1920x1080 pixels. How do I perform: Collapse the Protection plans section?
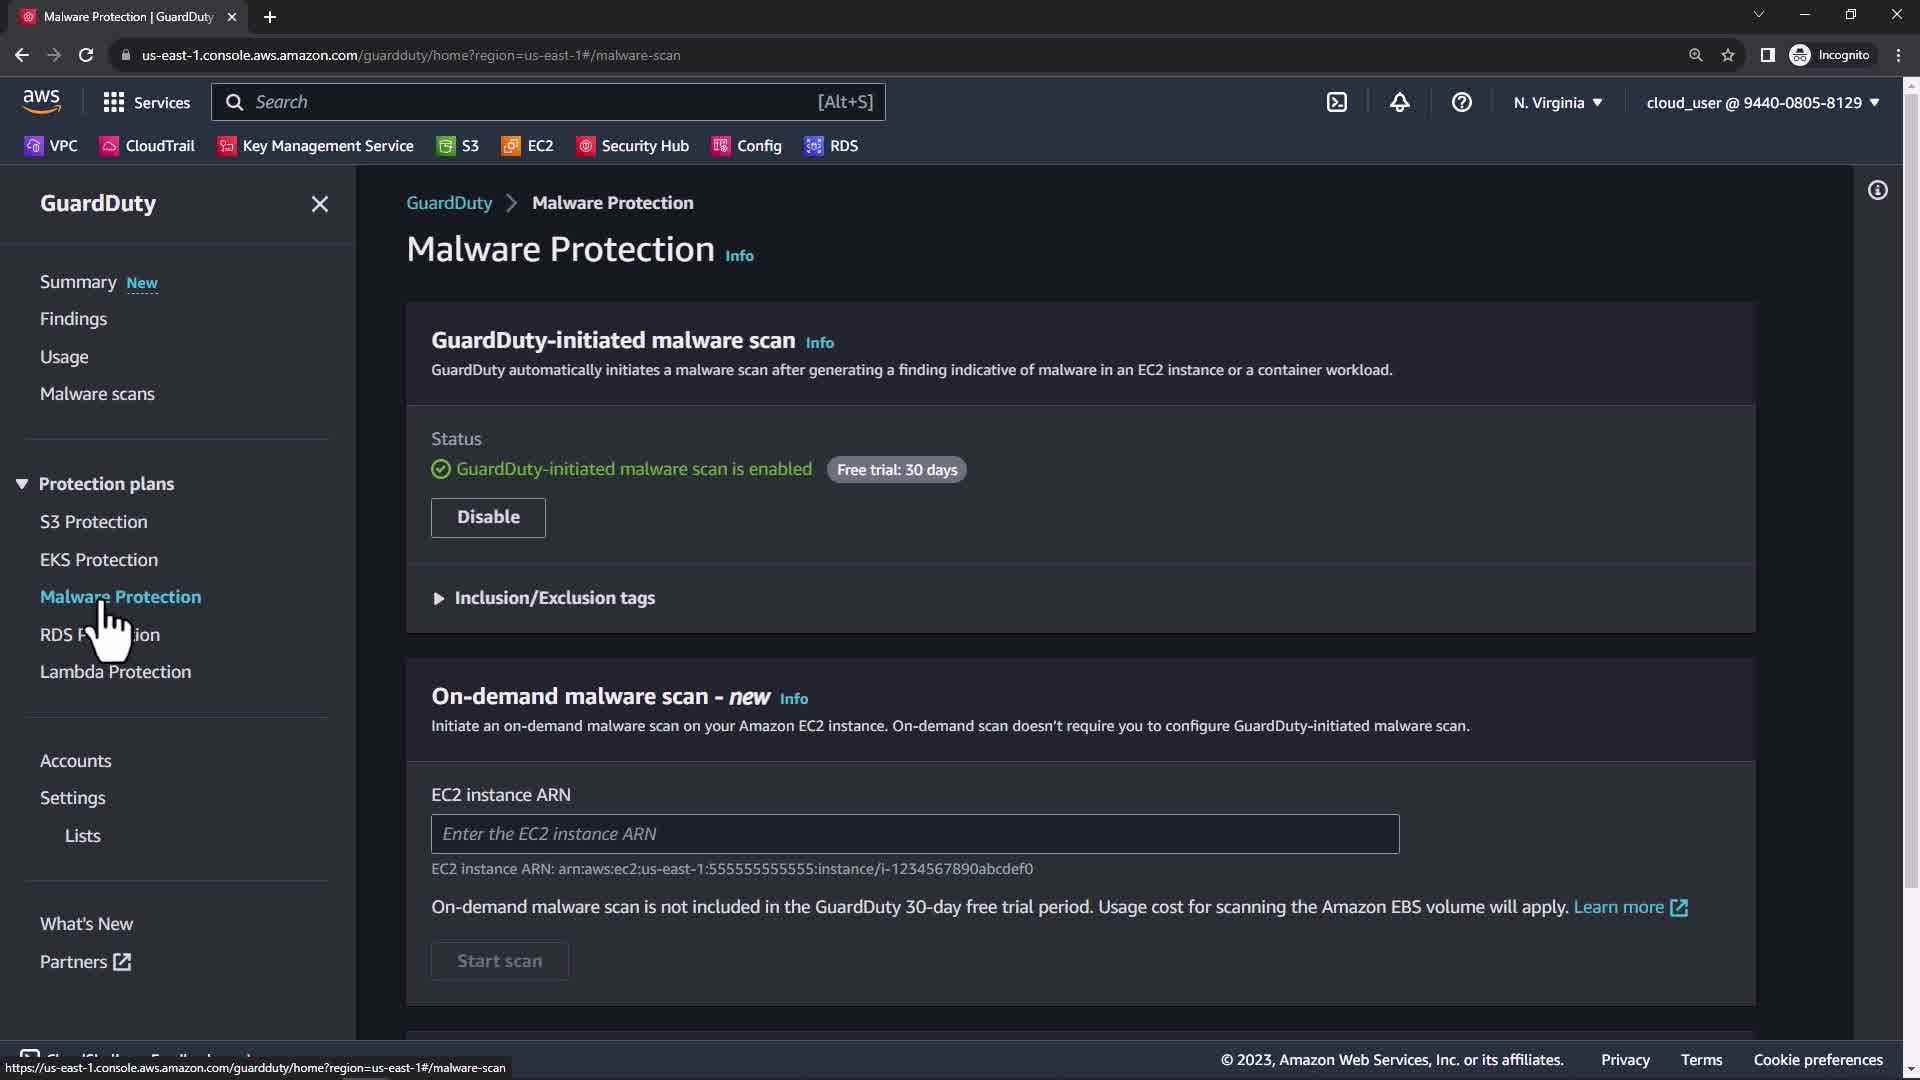(x=22, y=484)
